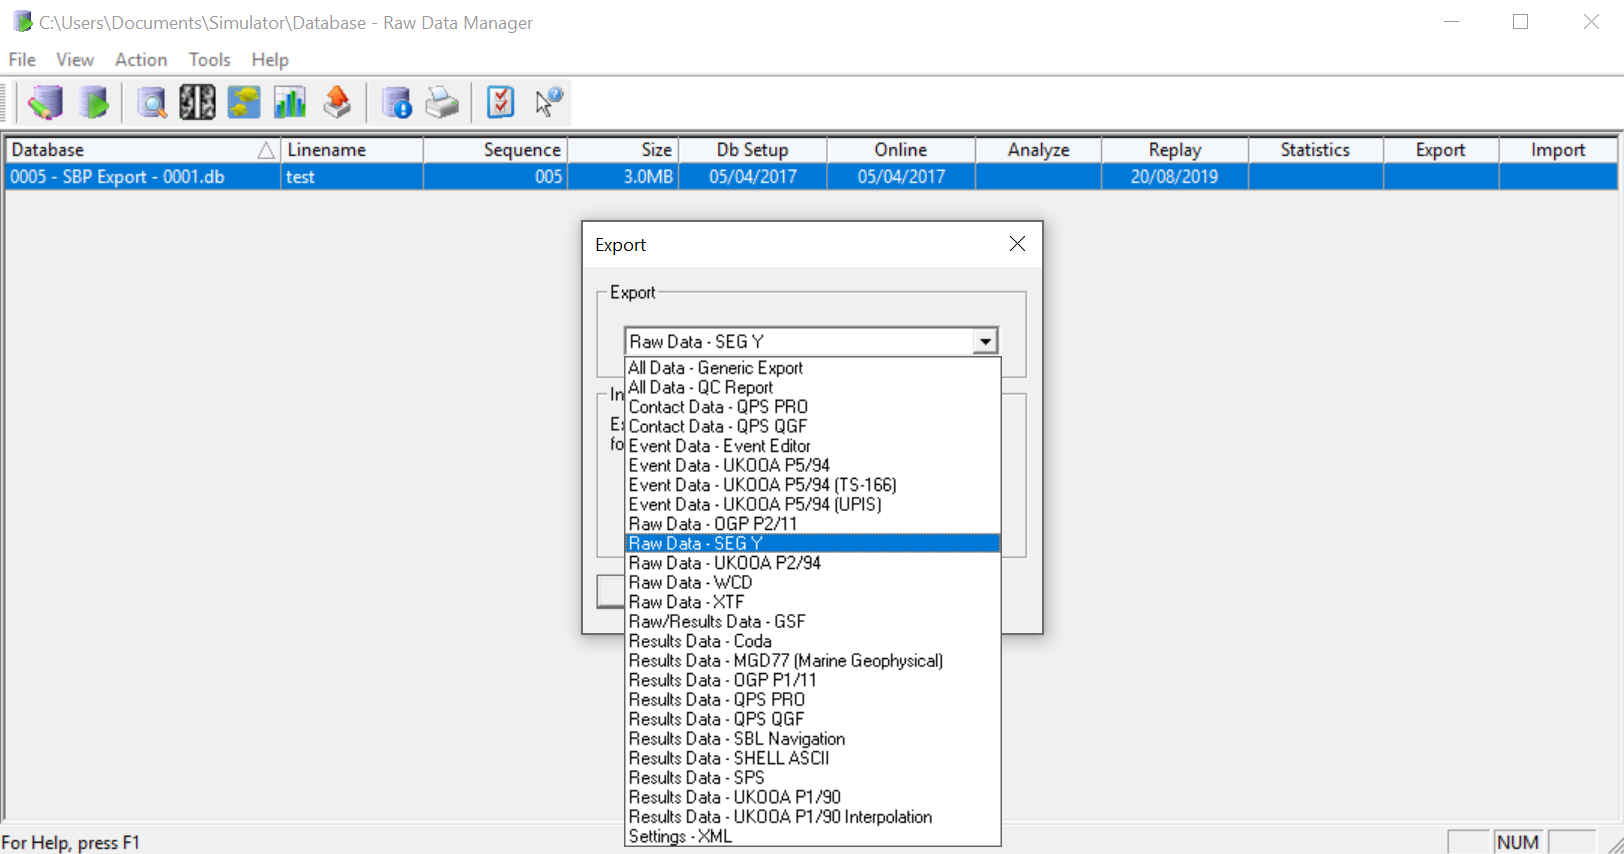Click the context help cursor icon
This screenshot has width=1624, height=854.
coord(548,102)
